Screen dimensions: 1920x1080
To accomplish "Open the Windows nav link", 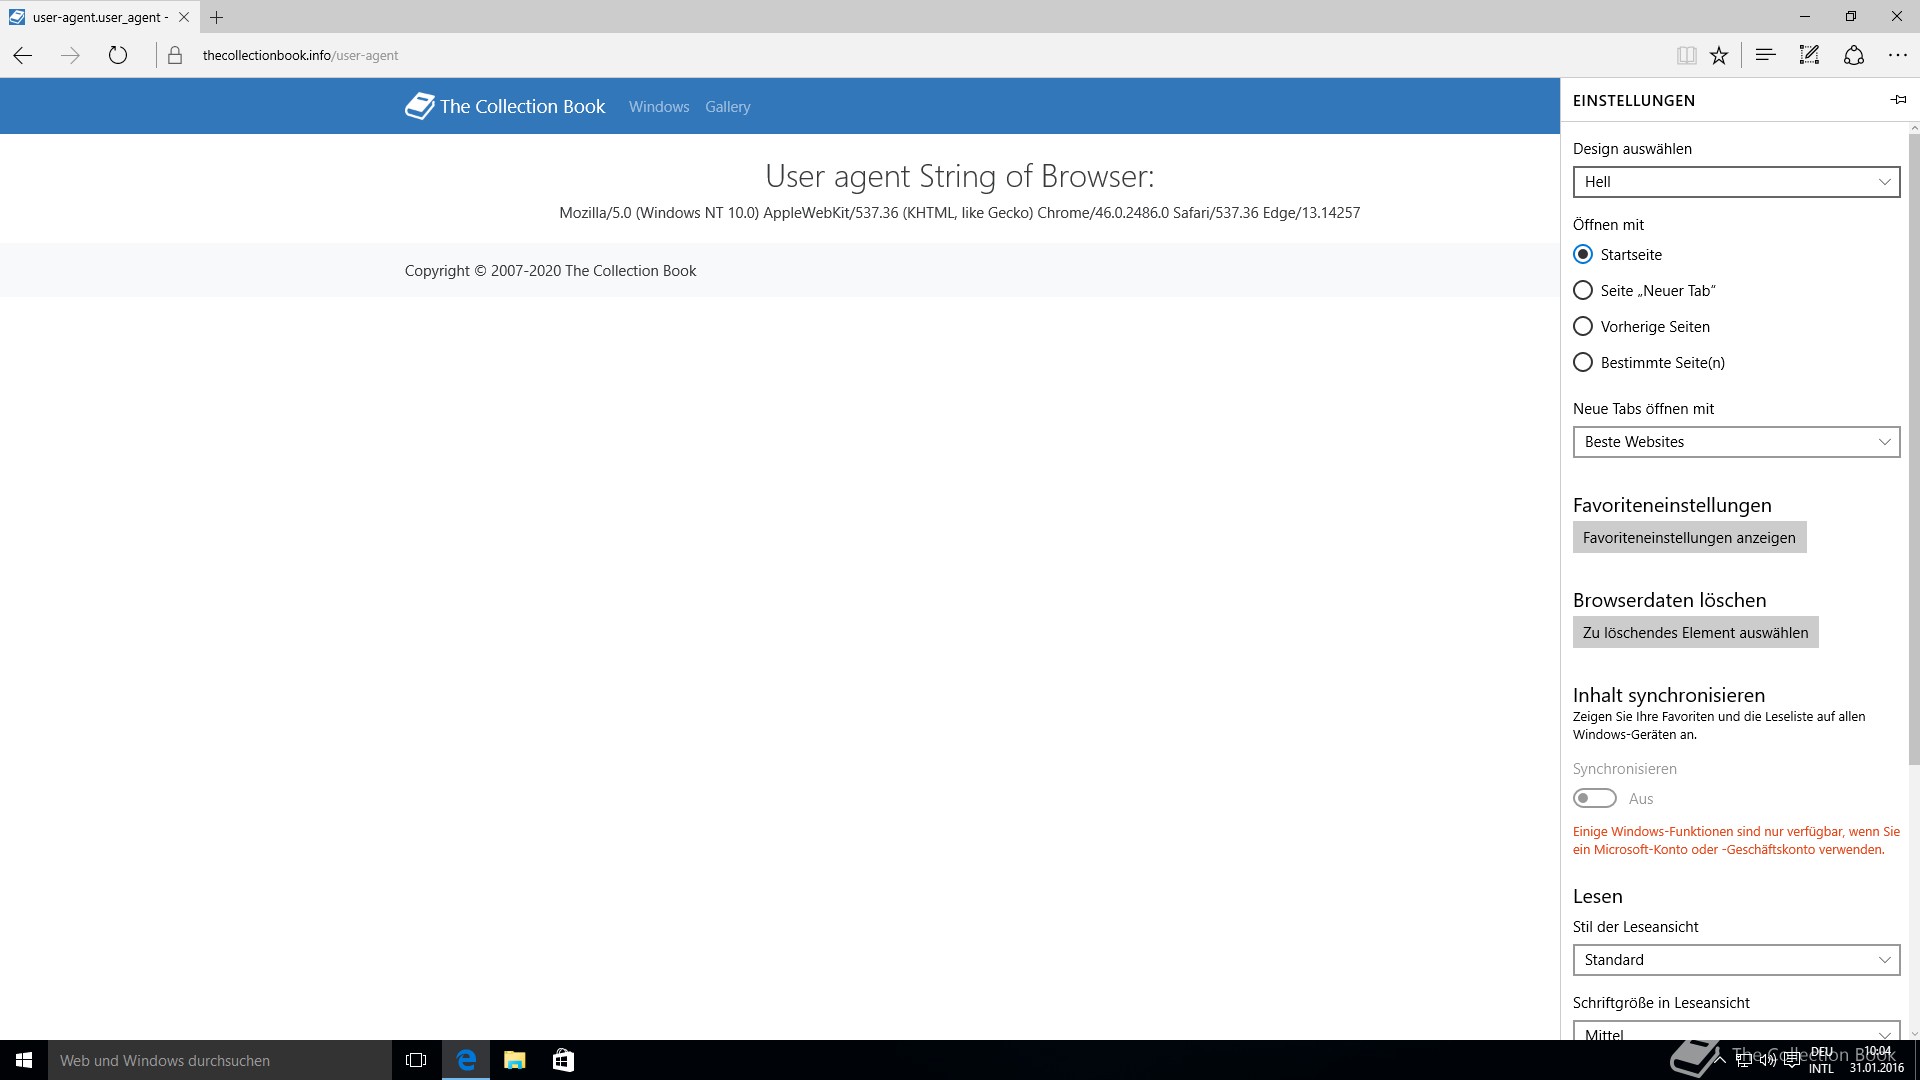I will [659, 107].
